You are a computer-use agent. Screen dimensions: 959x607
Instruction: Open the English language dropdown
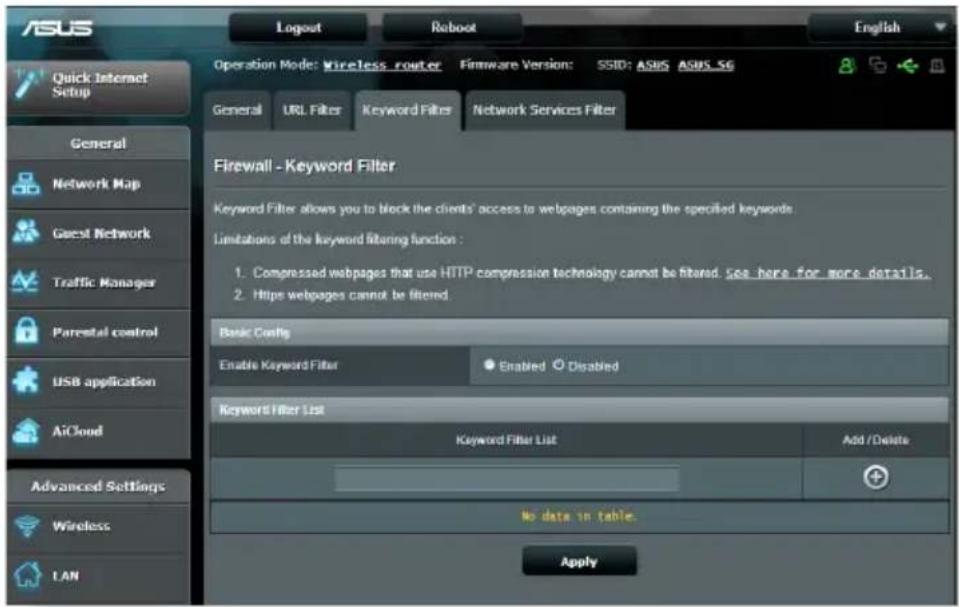pyautogui.click(x=881, y=28)
